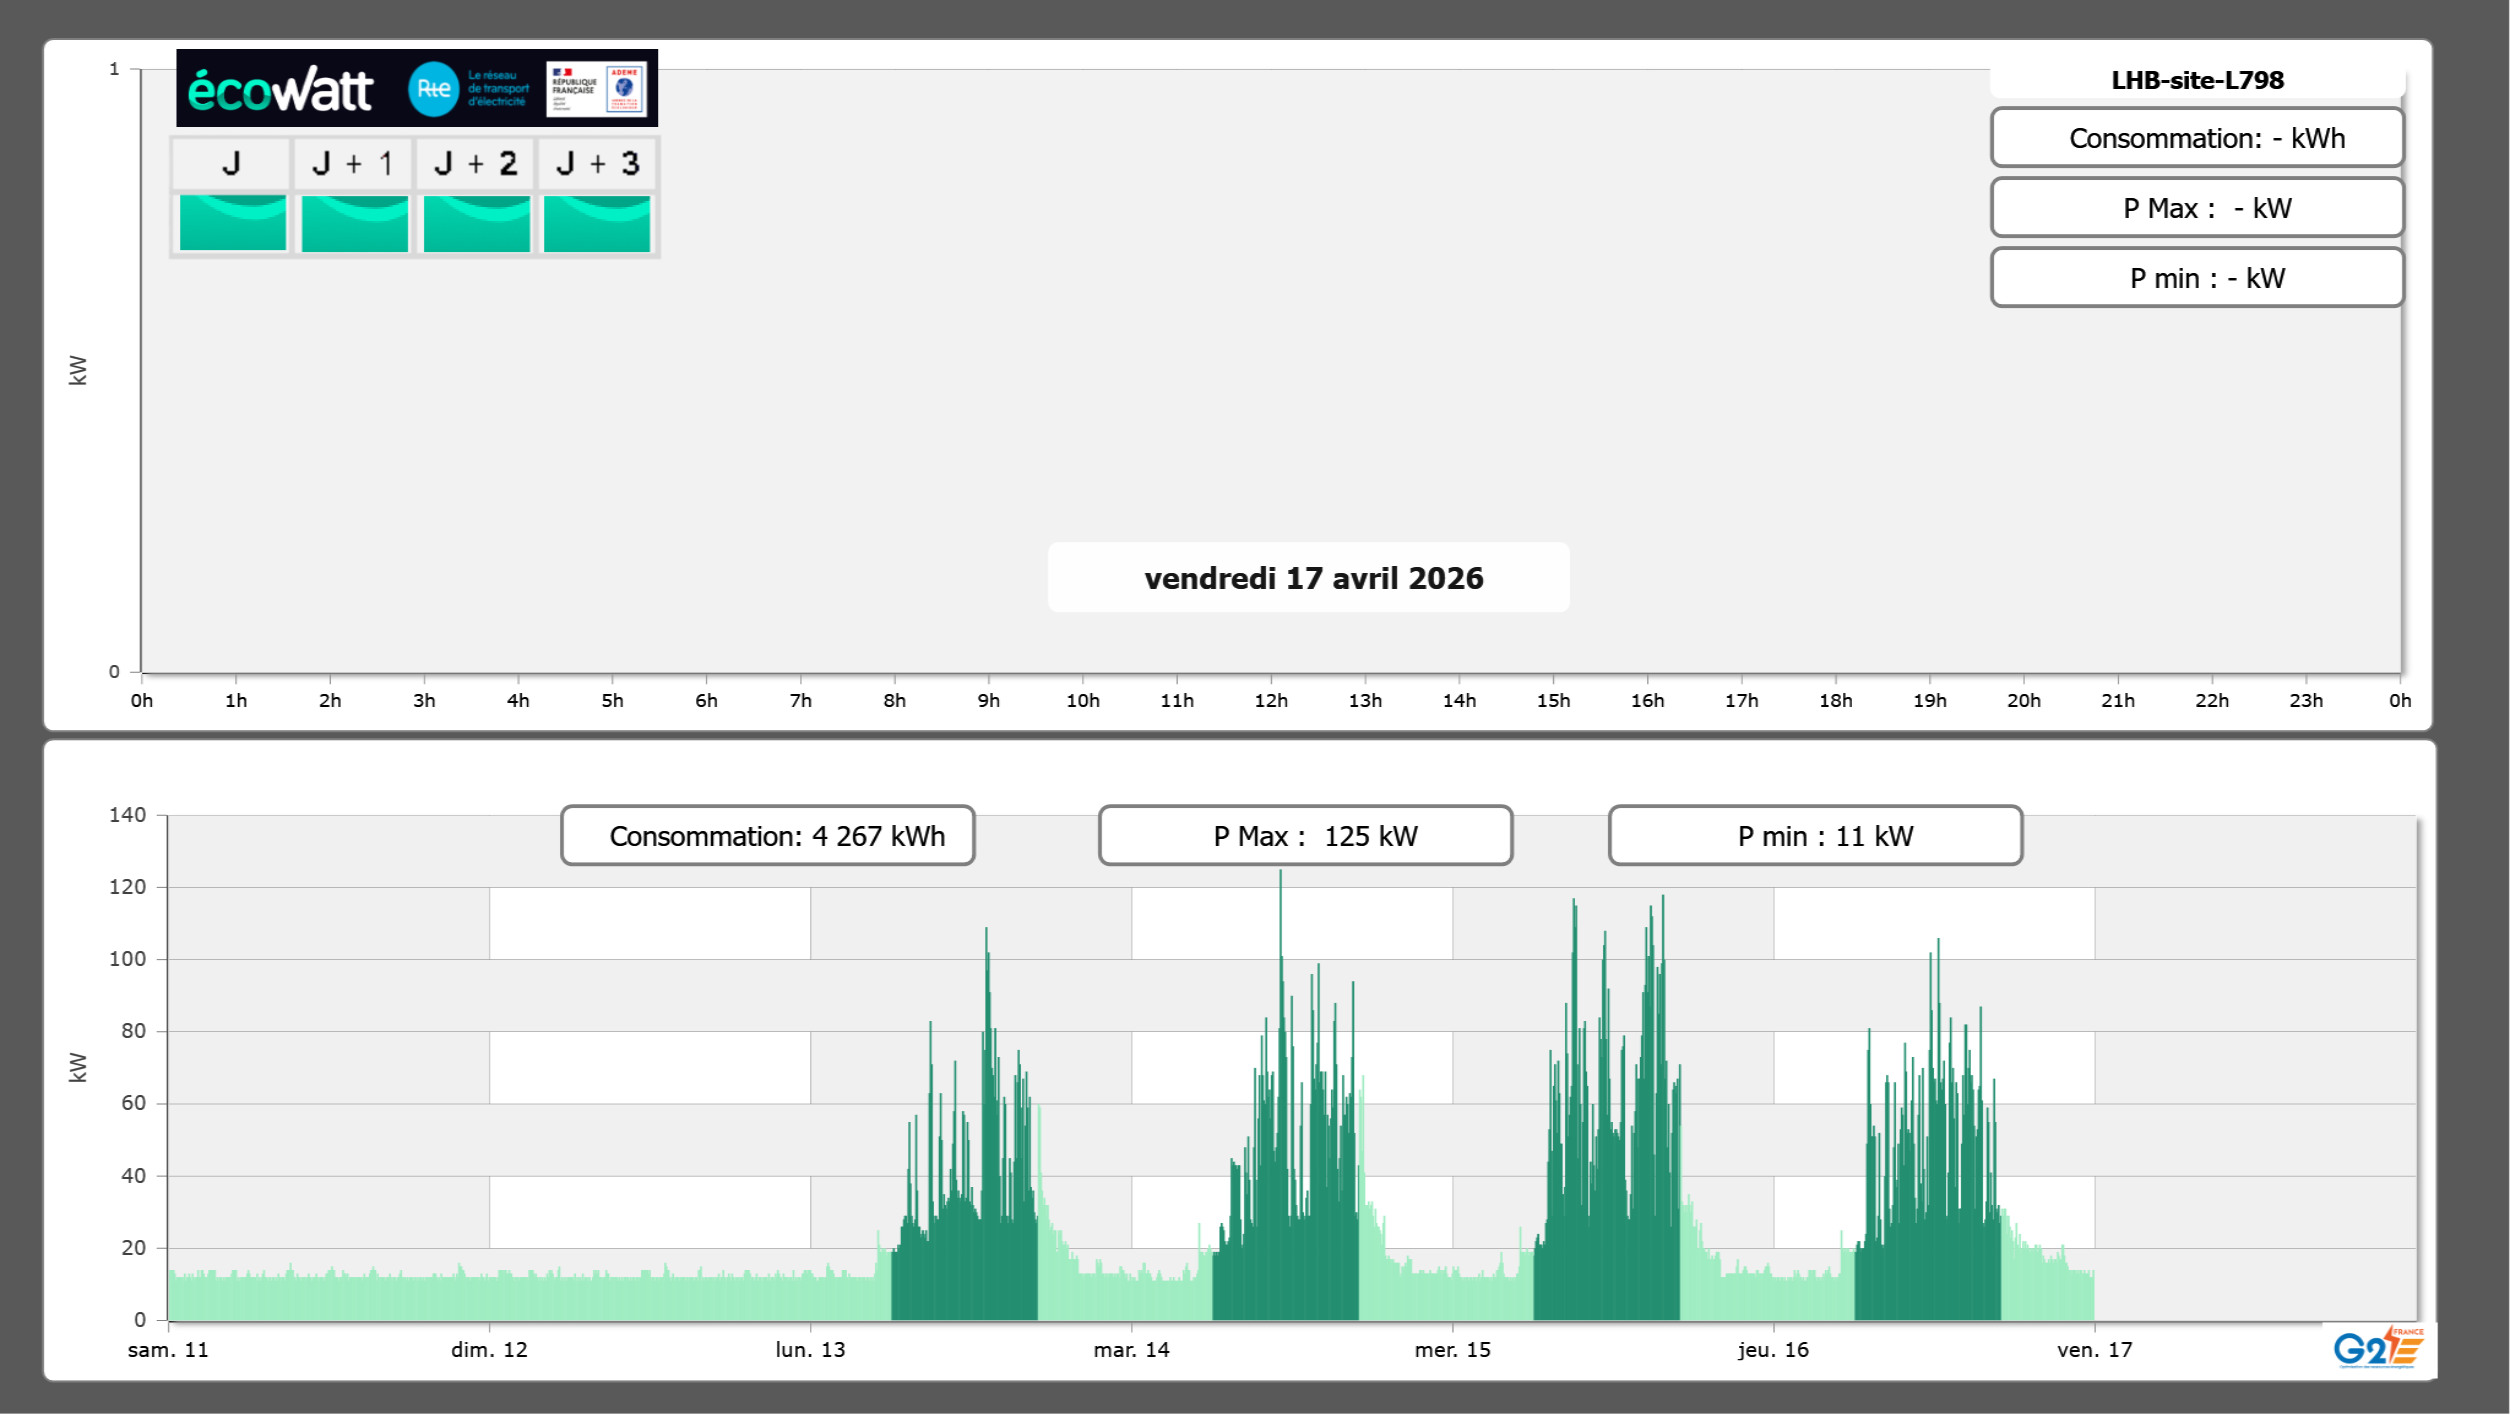Viewport: 2511px width, 1415px height.
Task: Click the weekly Consommation 4 267 kWh box
Action: click(768, 836)
